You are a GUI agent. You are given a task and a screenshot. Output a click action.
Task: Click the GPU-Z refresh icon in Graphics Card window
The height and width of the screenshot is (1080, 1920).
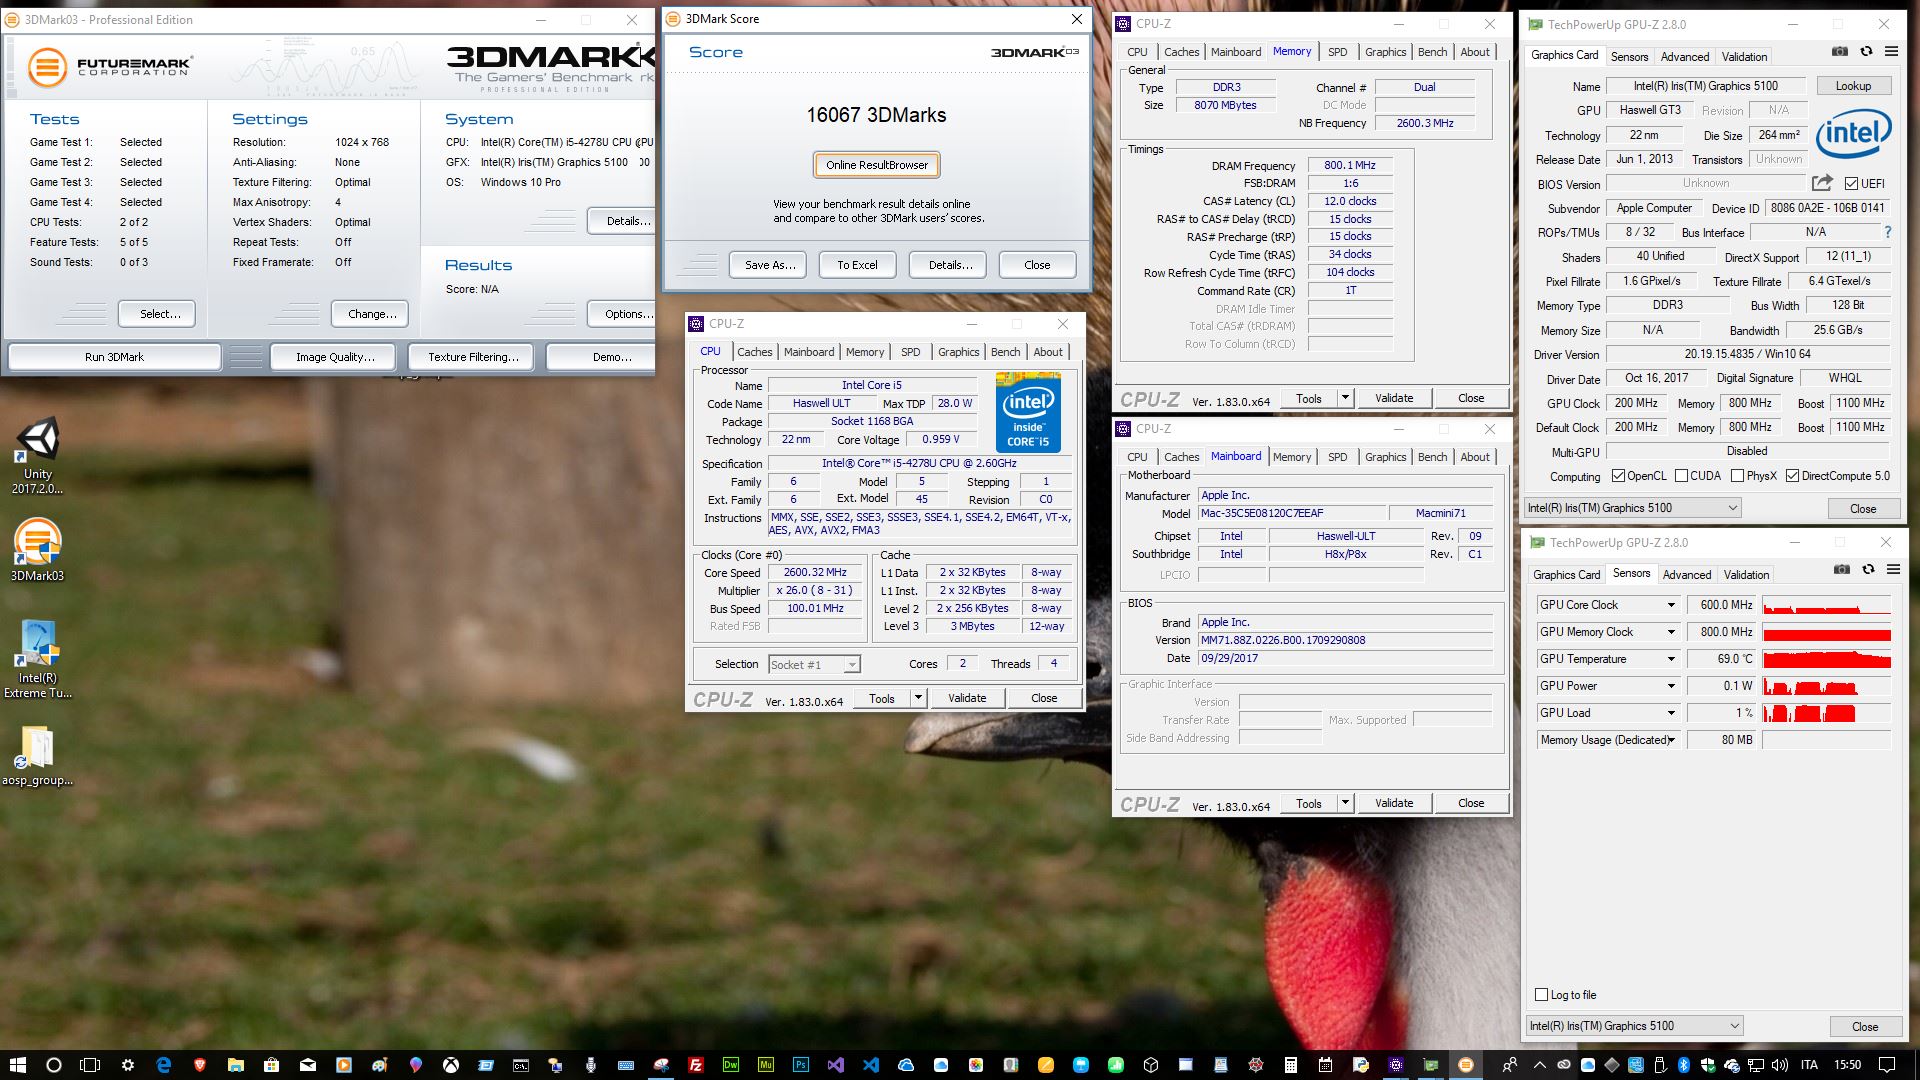coord(1866,52)
